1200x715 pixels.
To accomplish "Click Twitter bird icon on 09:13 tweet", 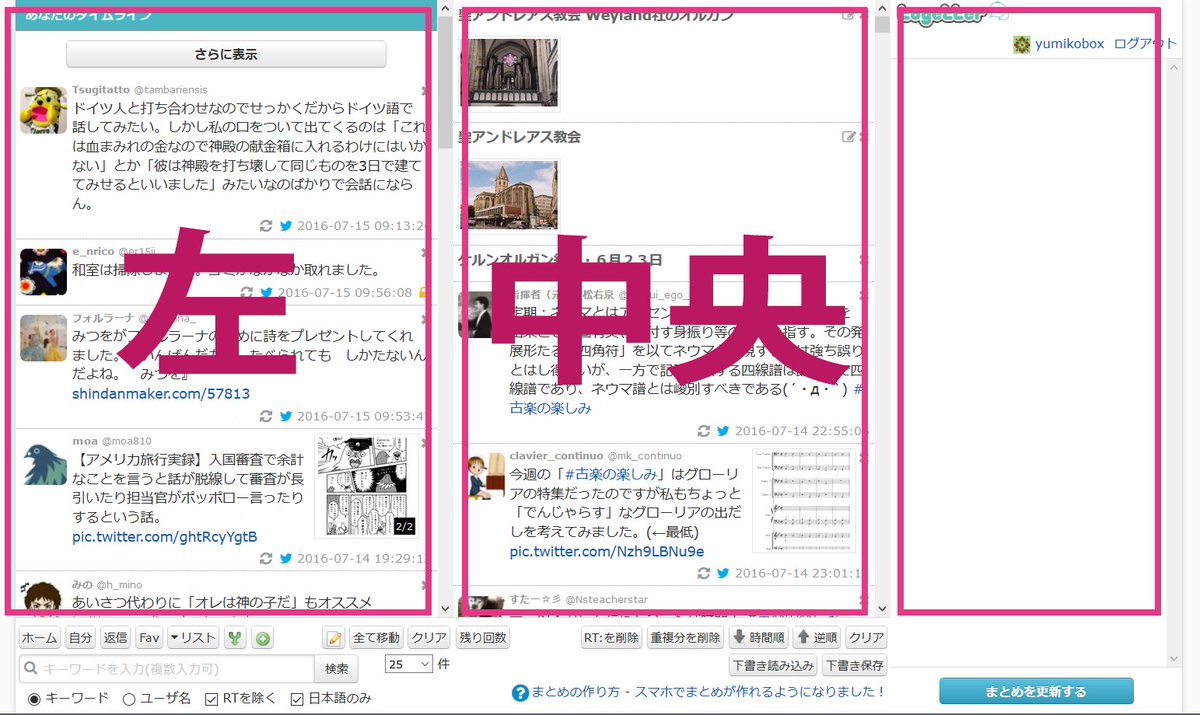I will (286, 226).
